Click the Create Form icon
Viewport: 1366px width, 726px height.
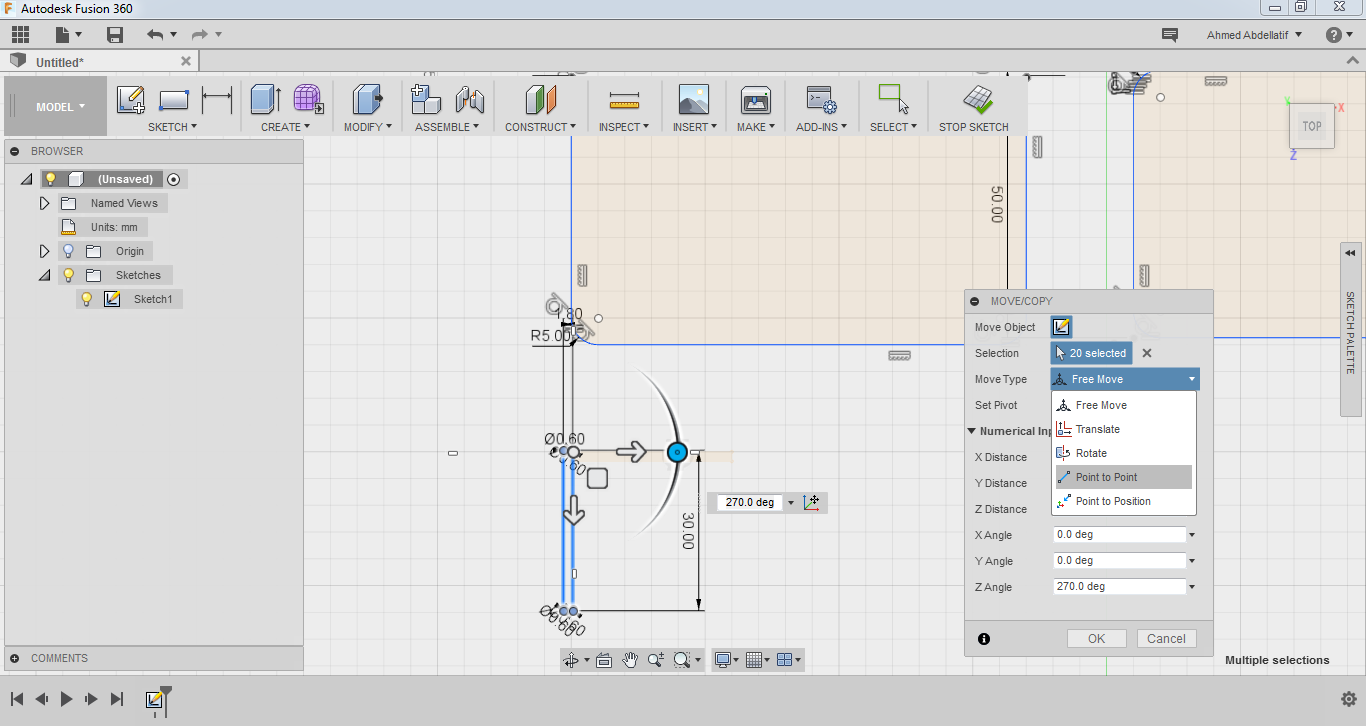tap(308, 100)
